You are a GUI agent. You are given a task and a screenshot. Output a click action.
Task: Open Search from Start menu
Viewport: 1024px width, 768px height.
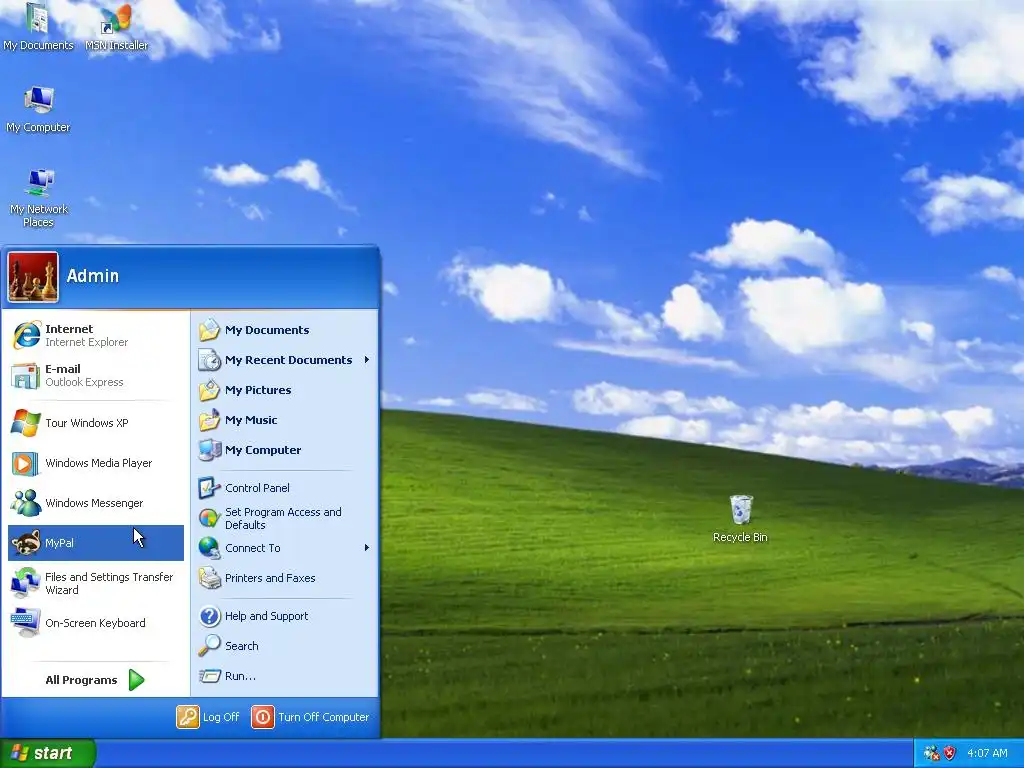pyautogui.click(x=285, y=646)
